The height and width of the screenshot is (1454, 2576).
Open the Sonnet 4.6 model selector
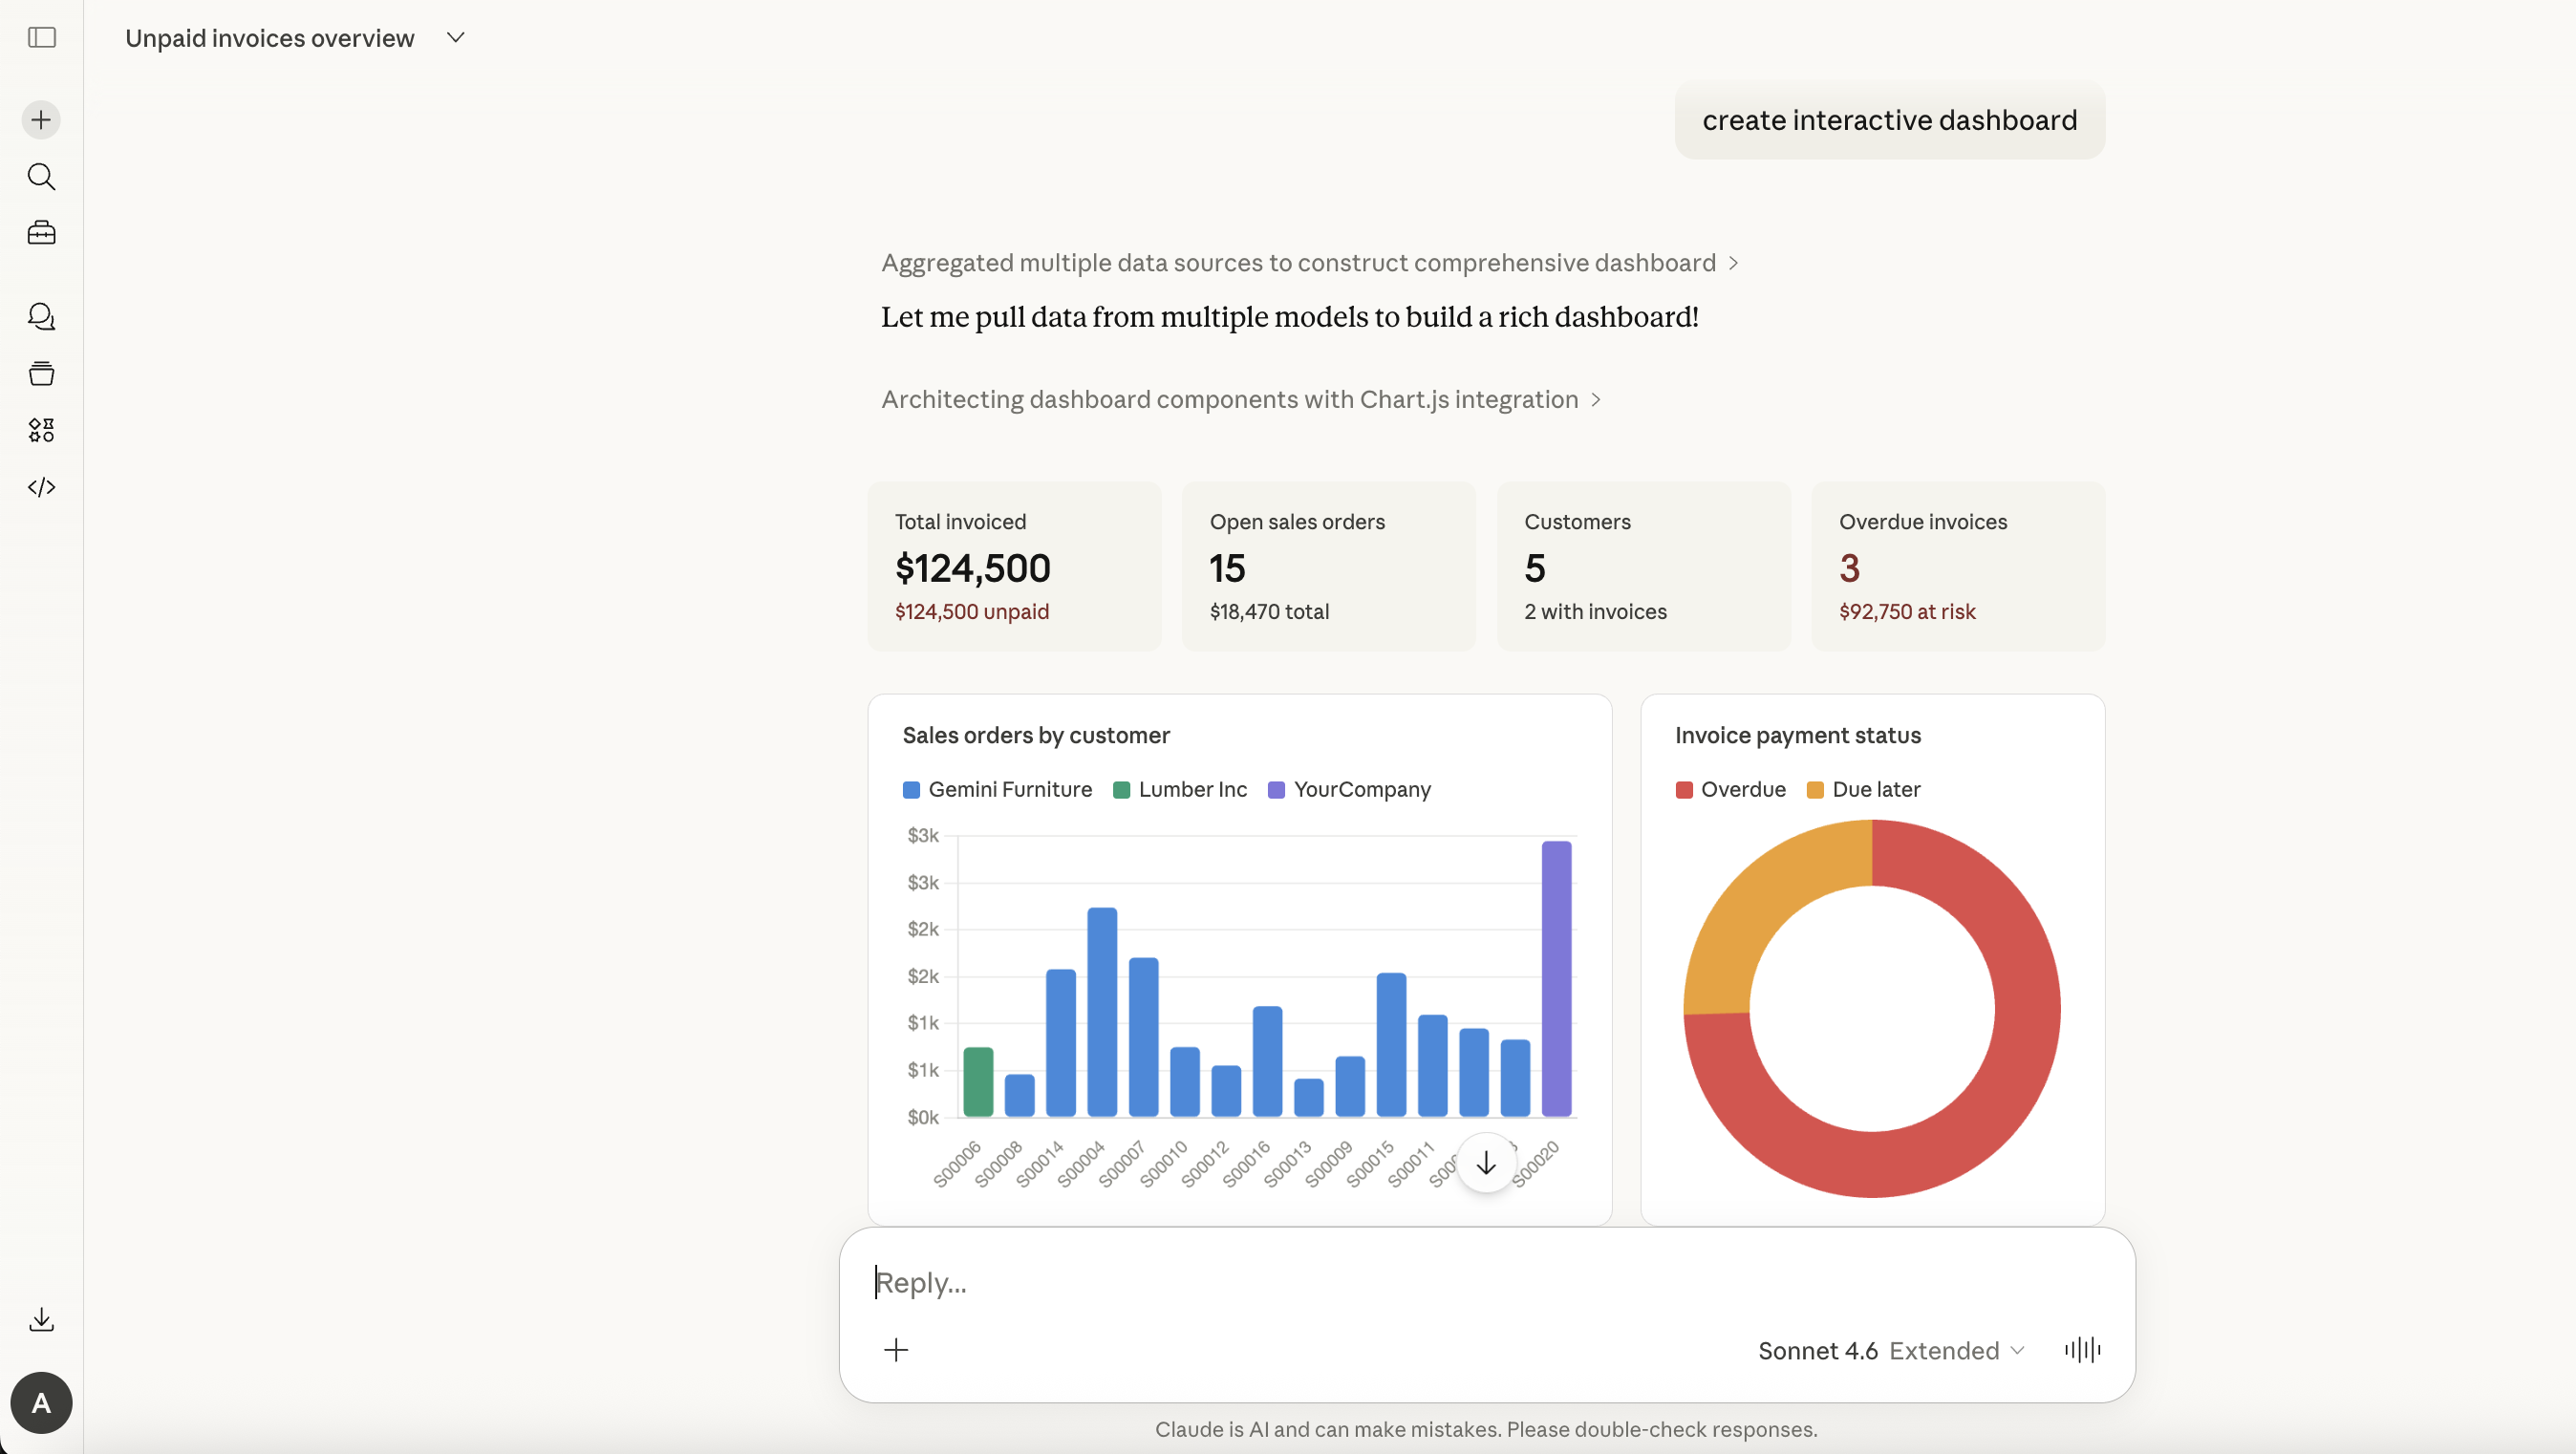click(1889, 1350)
